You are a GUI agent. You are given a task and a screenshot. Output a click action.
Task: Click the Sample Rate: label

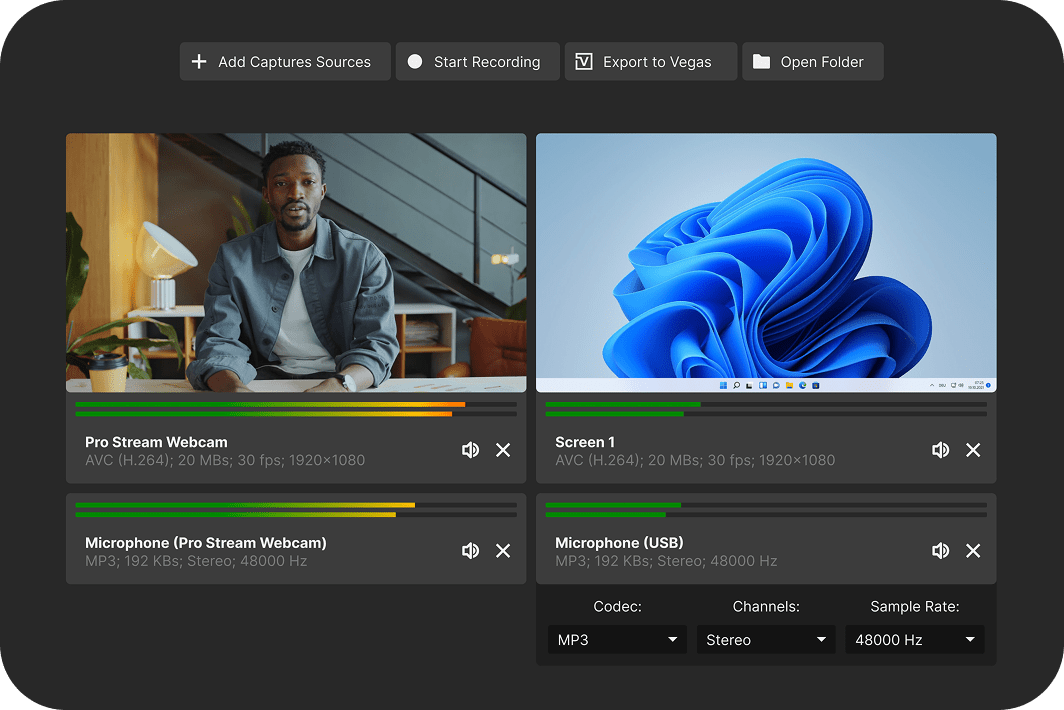pyautogui.click(x=915, y=607)
